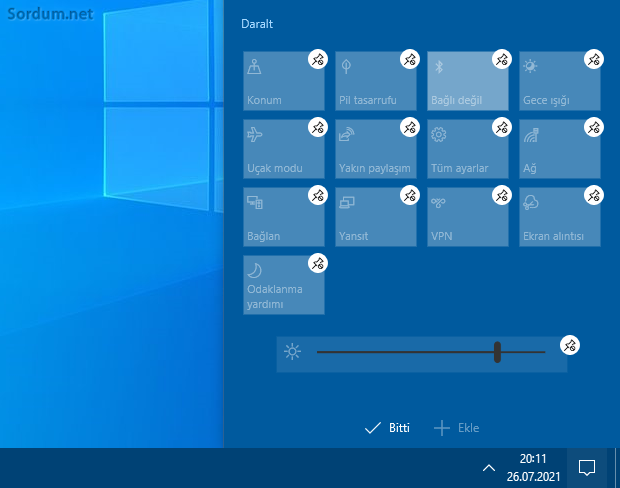The image size is (620, 488).
Task: Click the VPN tile
Action: click(x=468, y=217)
